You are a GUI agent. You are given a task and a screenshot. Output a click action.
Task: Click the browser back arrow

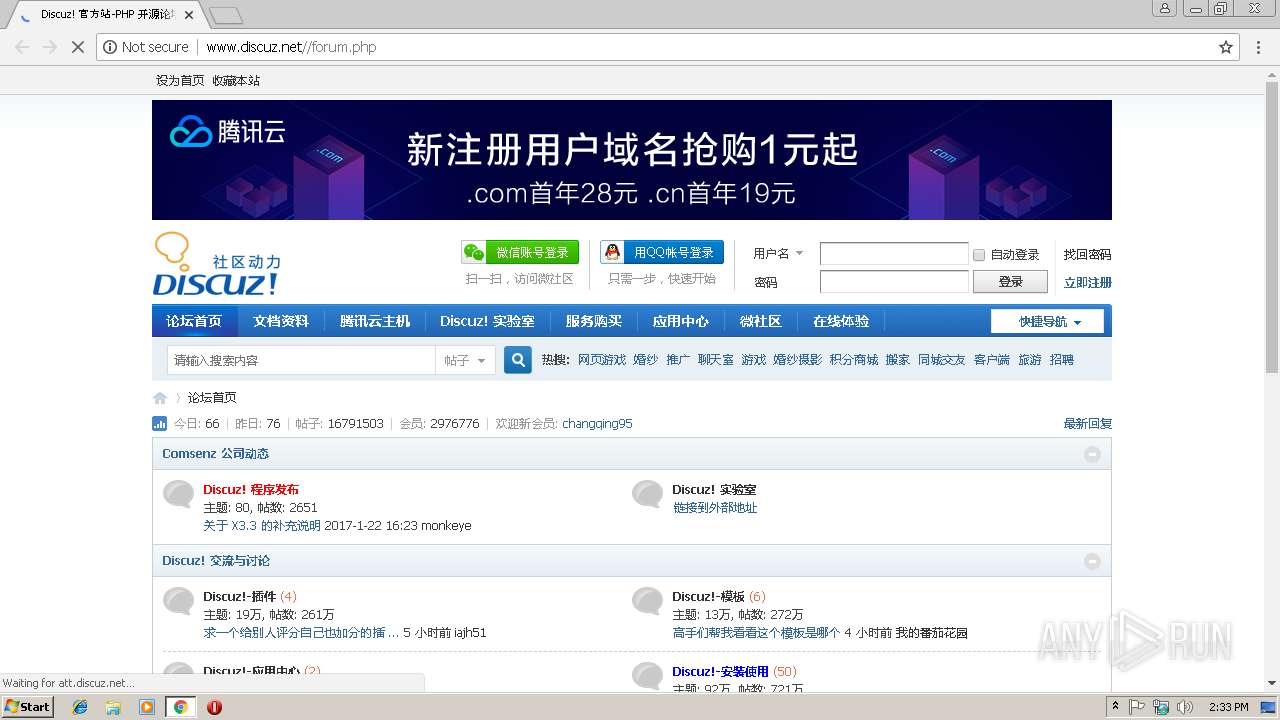click(22, 47)
